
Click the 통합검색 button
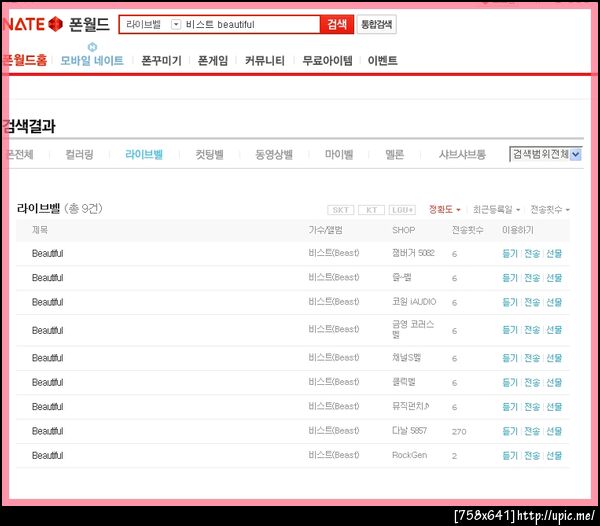(377, 25)
